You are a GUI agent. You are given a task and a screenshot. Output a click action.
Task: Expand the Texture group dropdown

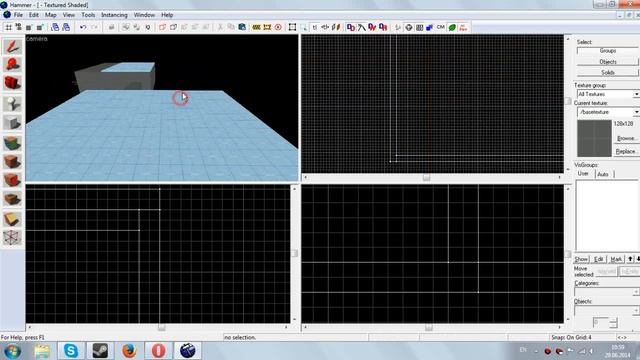coord(636,94)
